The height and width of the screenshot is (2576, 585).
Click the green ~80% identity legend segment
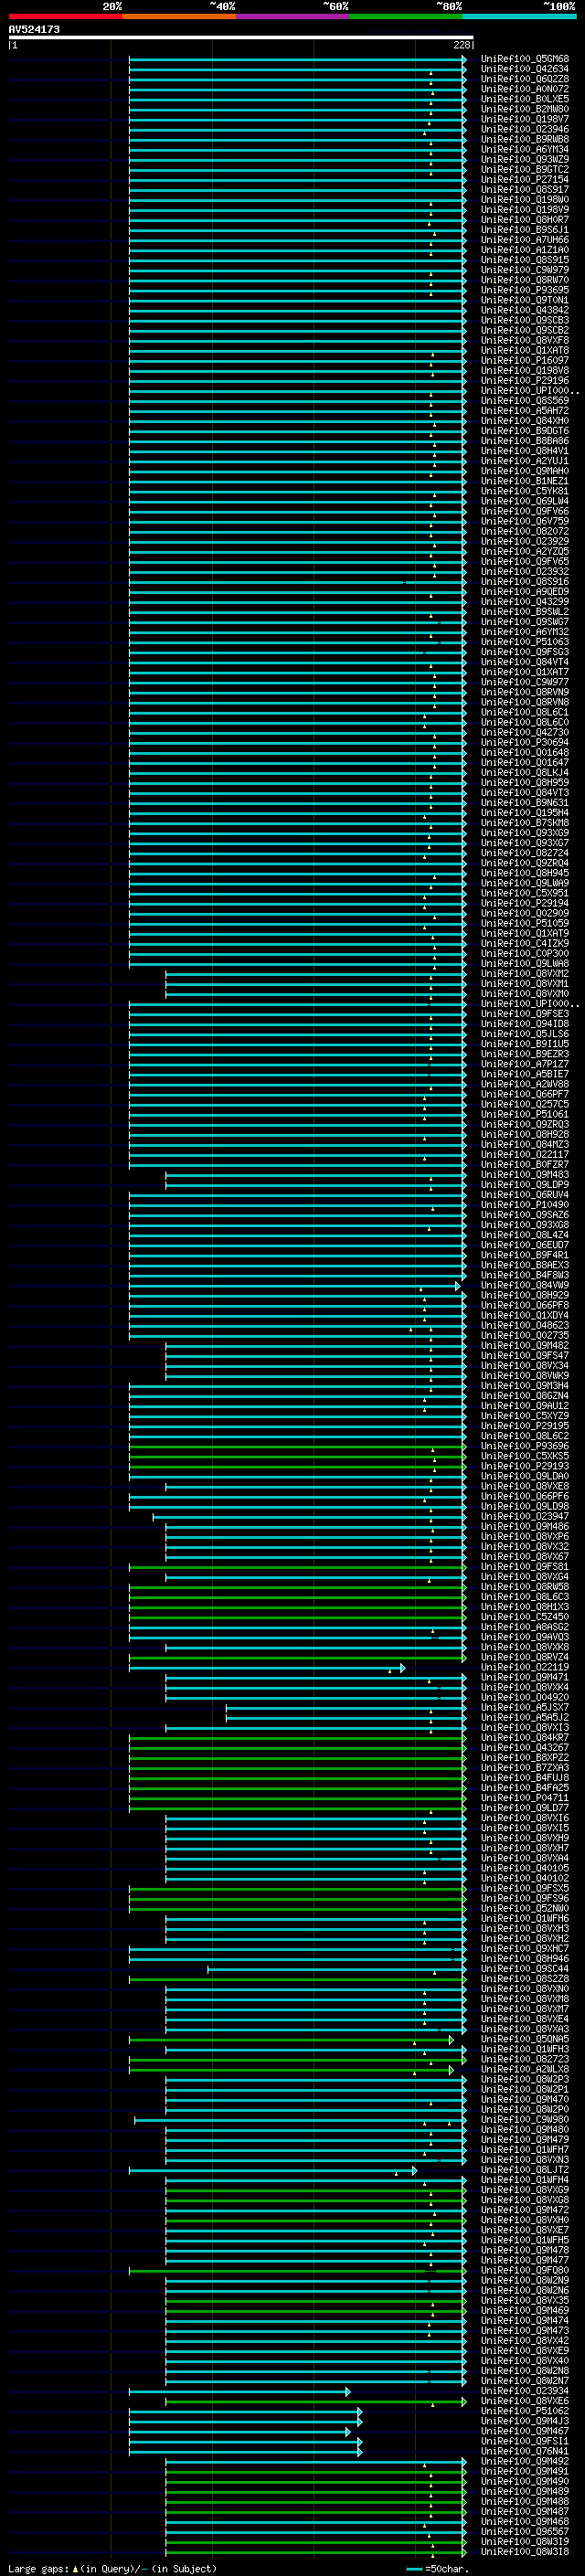[x=406, y=16]
